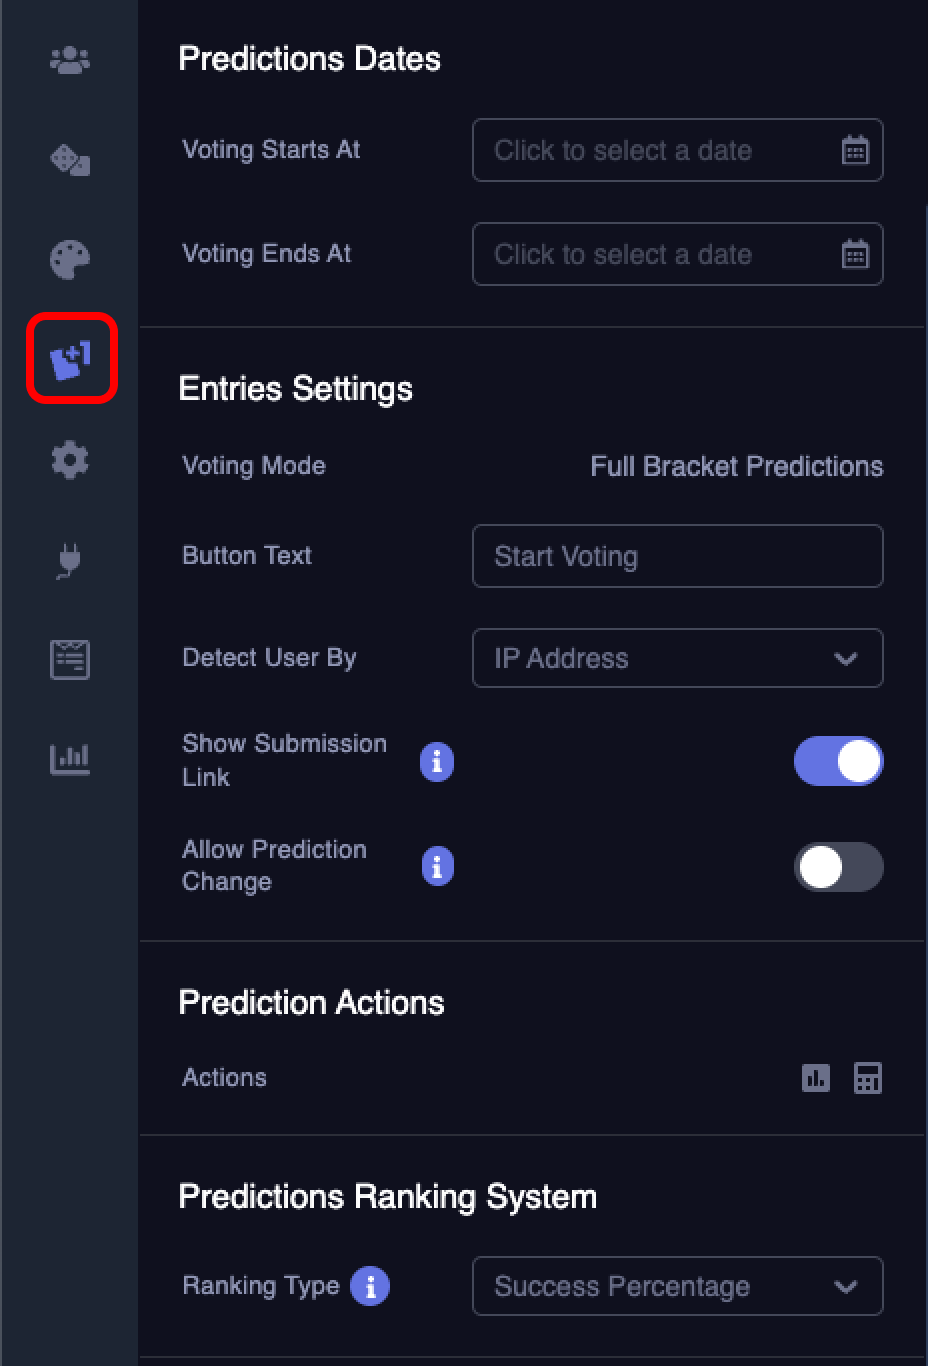Open the scoreboard list sidebar icon
928x1366 pixels.
tap(70, 660)
